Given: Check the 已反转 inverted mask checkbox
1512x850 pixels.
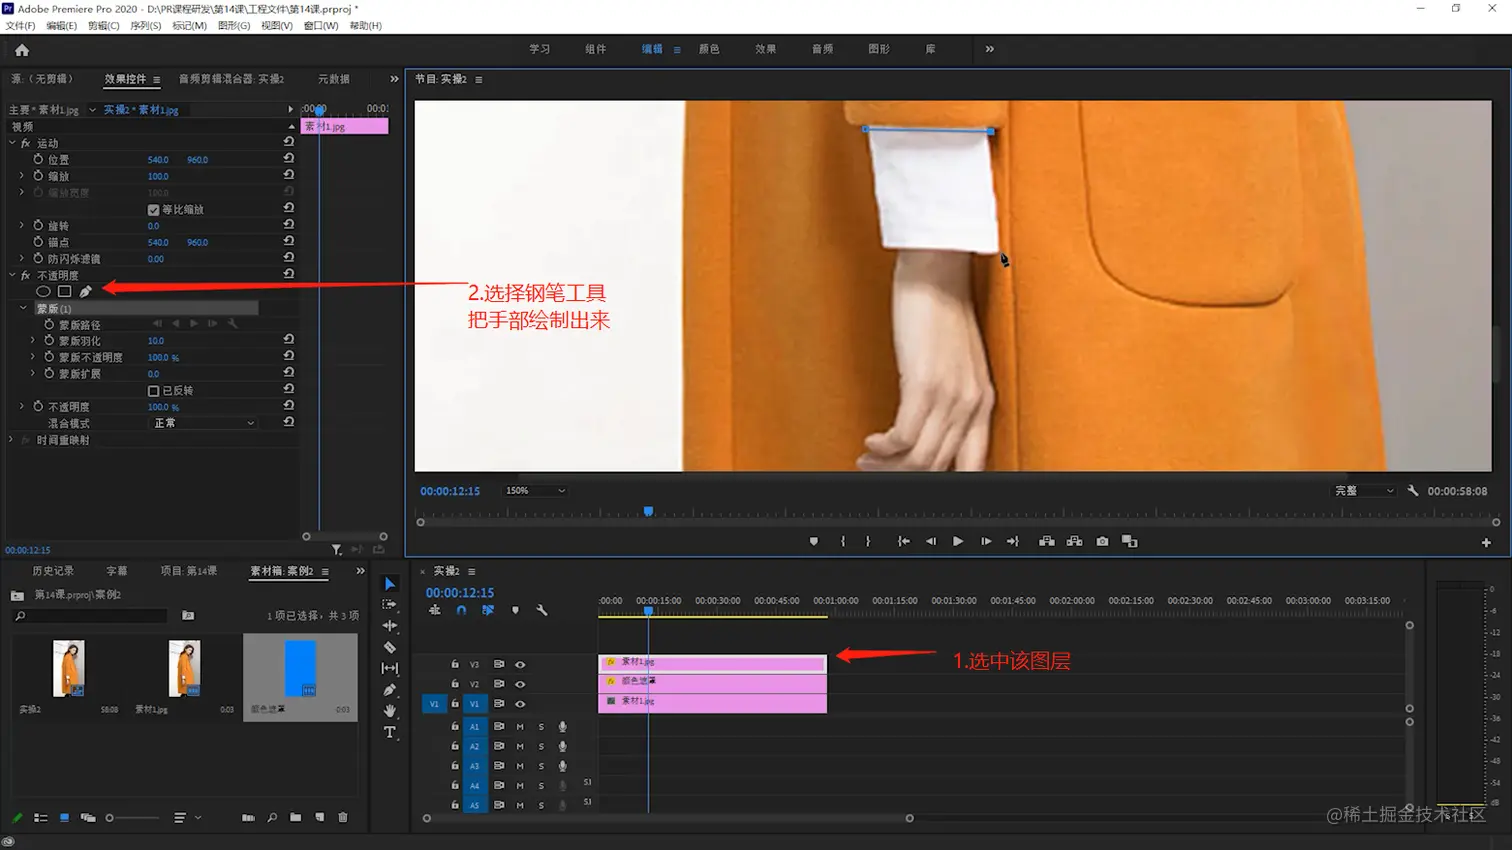Looking at the screenshot, I should 153,391.
